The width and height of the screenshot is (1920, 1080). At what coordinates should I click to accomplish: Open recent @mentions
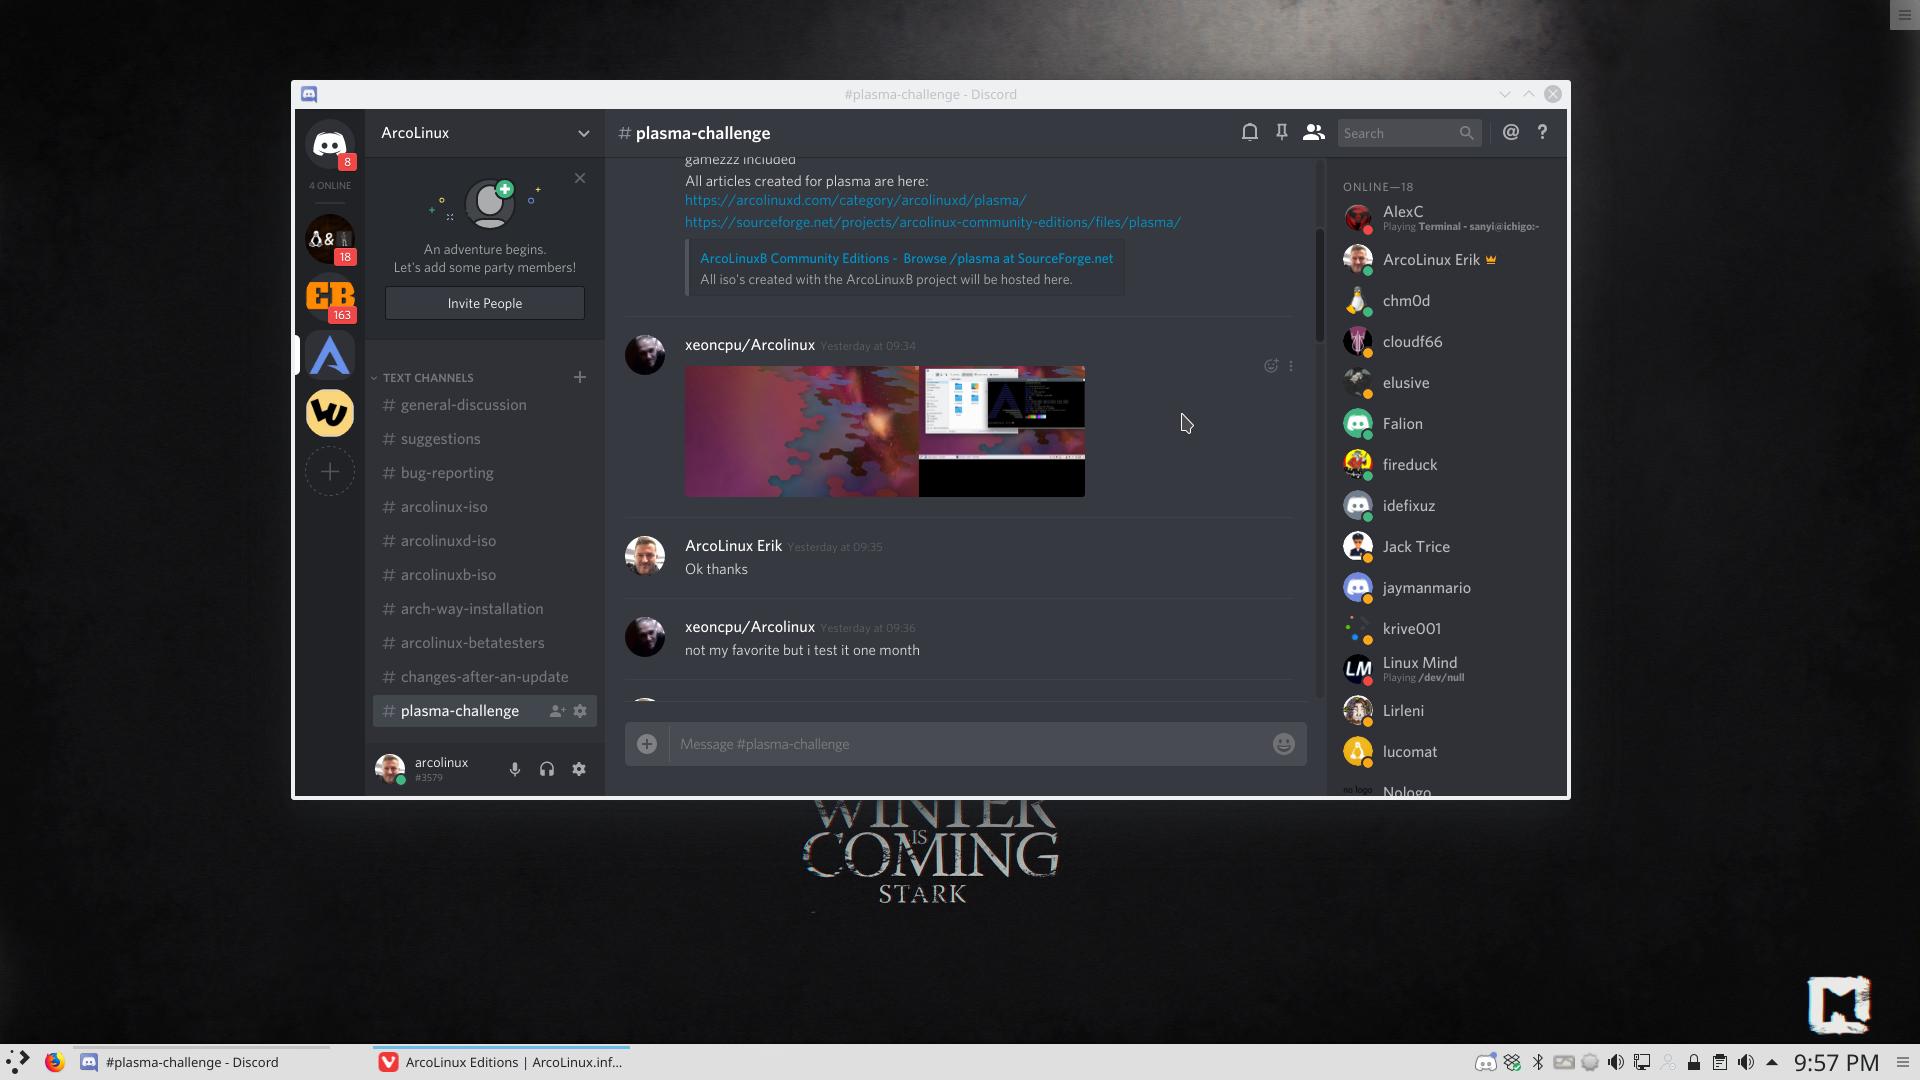click(1510, 131)
